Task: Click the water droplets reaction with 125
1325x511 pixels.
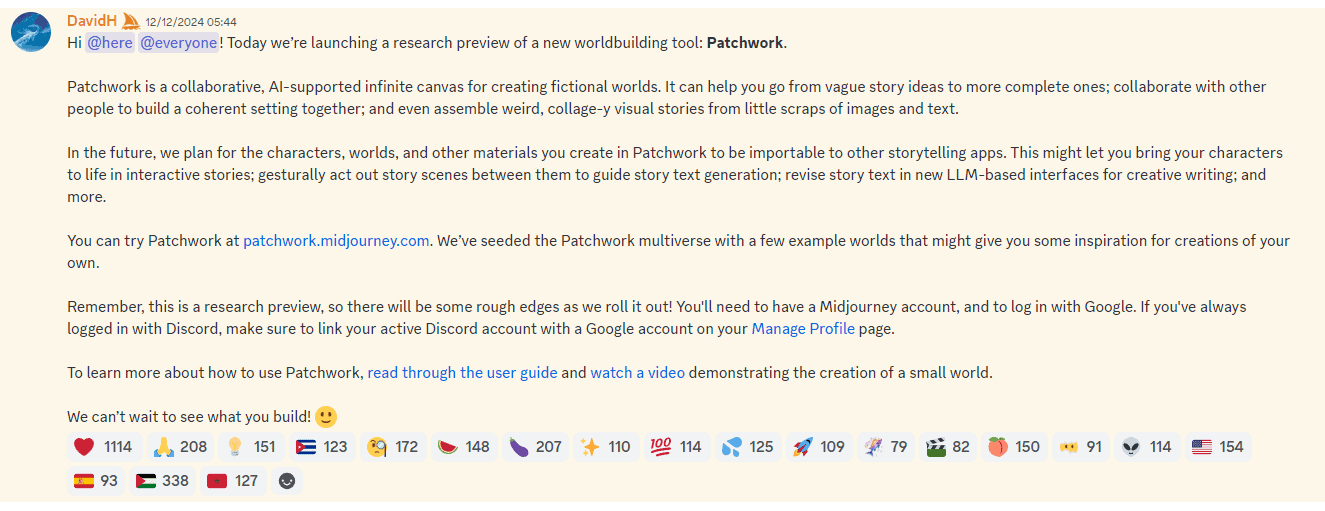Action: (748, 447)
